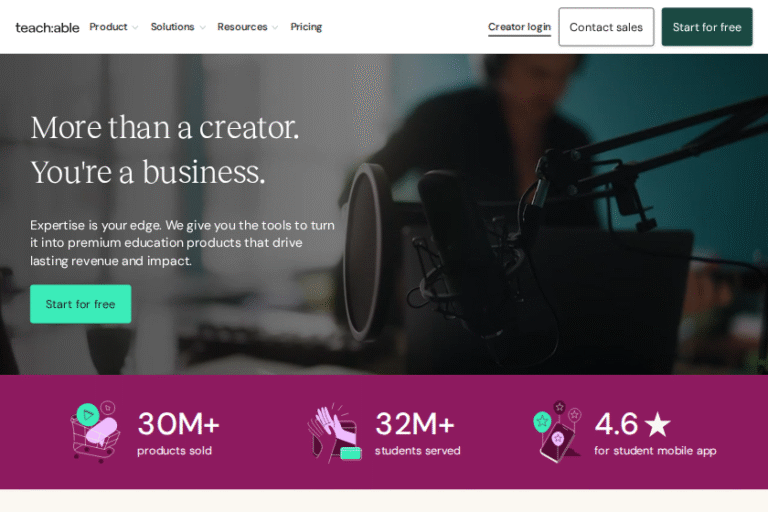The image size is (768, 512).
Task: Click the shopping cart products sold icon
Action: [94, 432]
